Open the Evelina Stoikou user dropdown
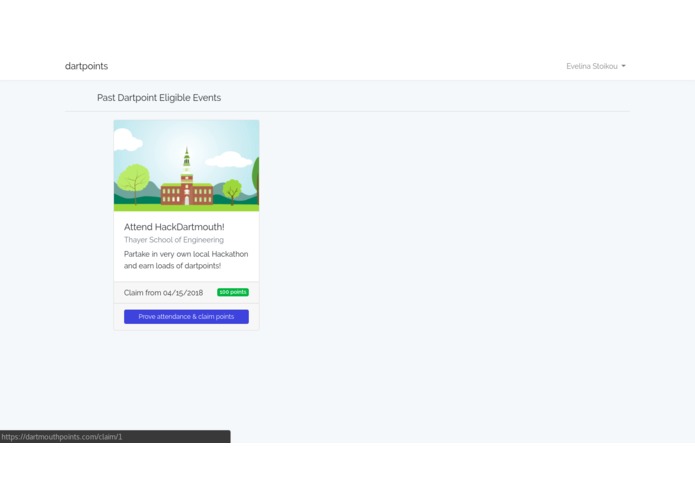Viewport: 695px width, 494px height. pos(596,66)
